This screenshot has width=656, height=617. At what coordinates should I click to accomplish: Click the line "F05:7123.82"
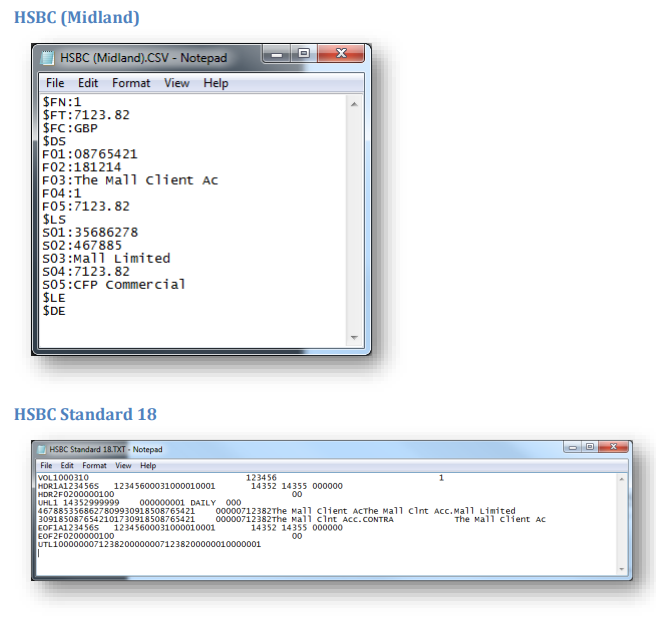pyautogui.click(x=86, y=206)
